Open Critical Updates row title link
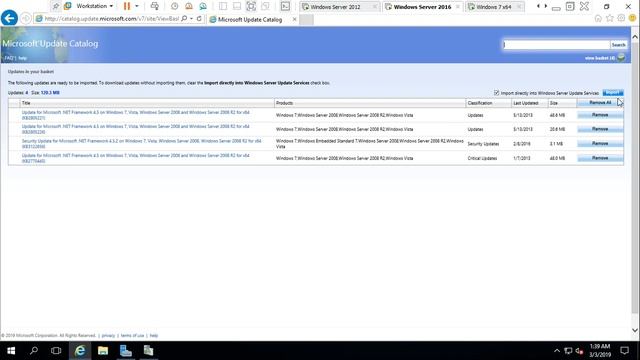 point(135,158)
